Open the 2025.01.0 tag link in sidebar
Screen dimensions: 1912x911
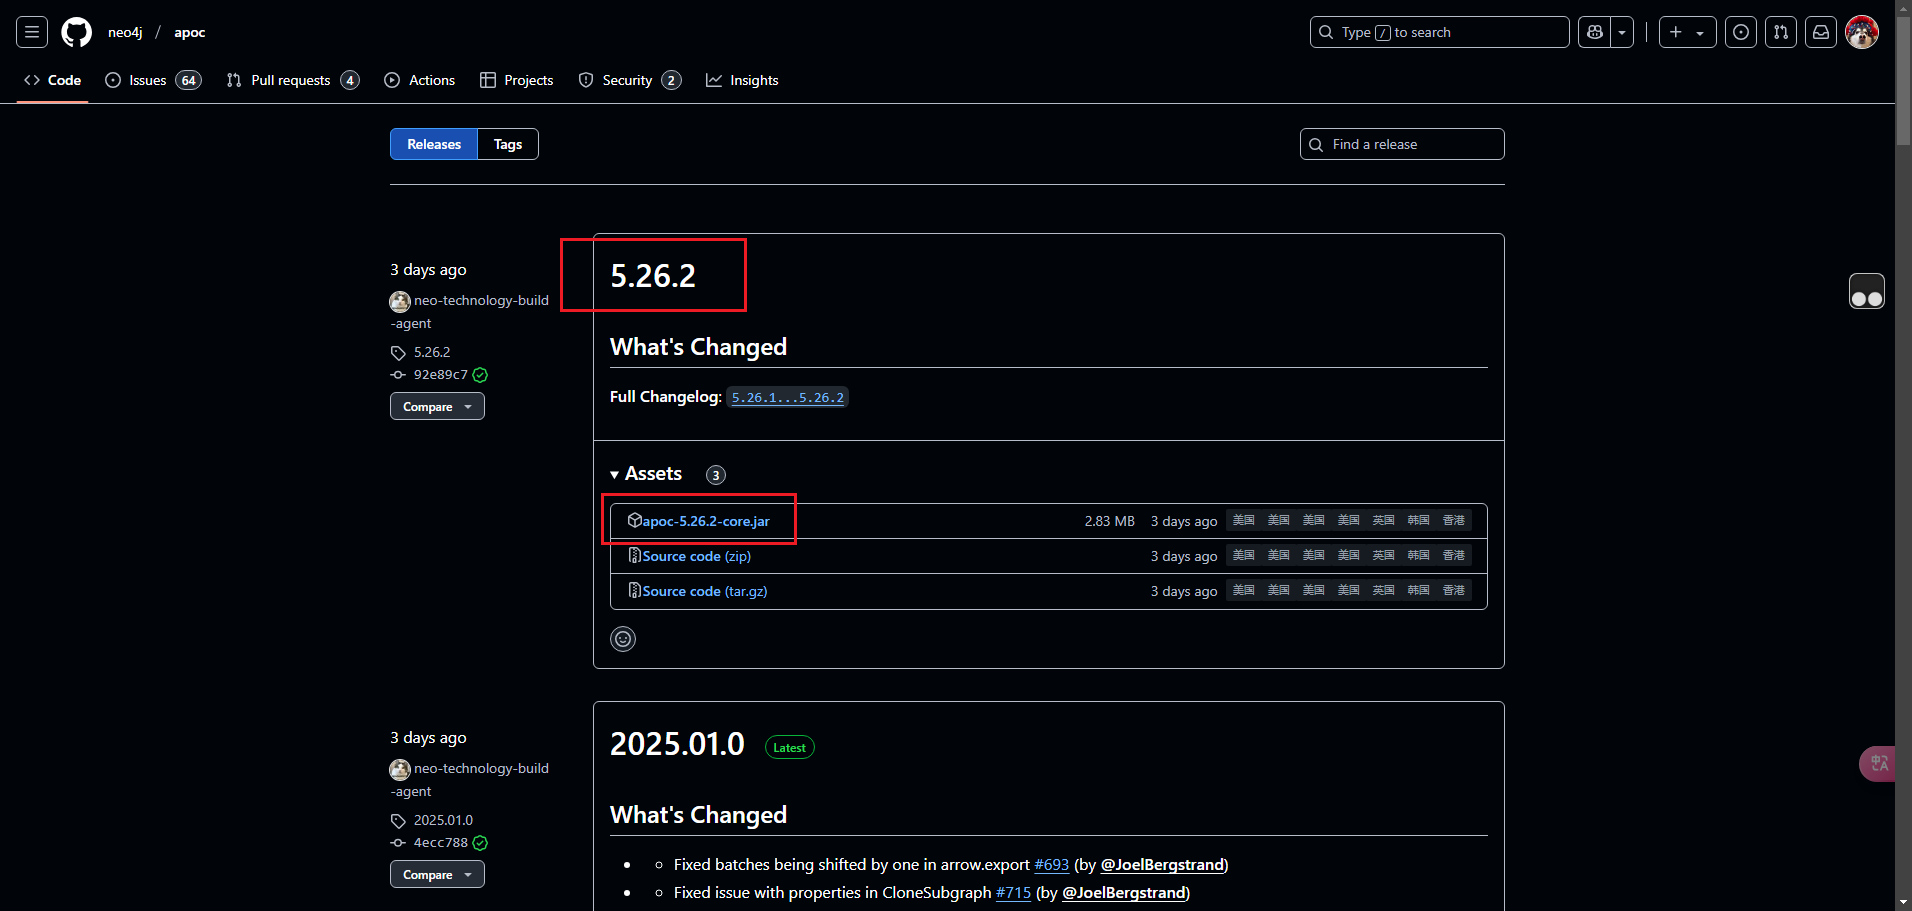[x=443, y=820]
